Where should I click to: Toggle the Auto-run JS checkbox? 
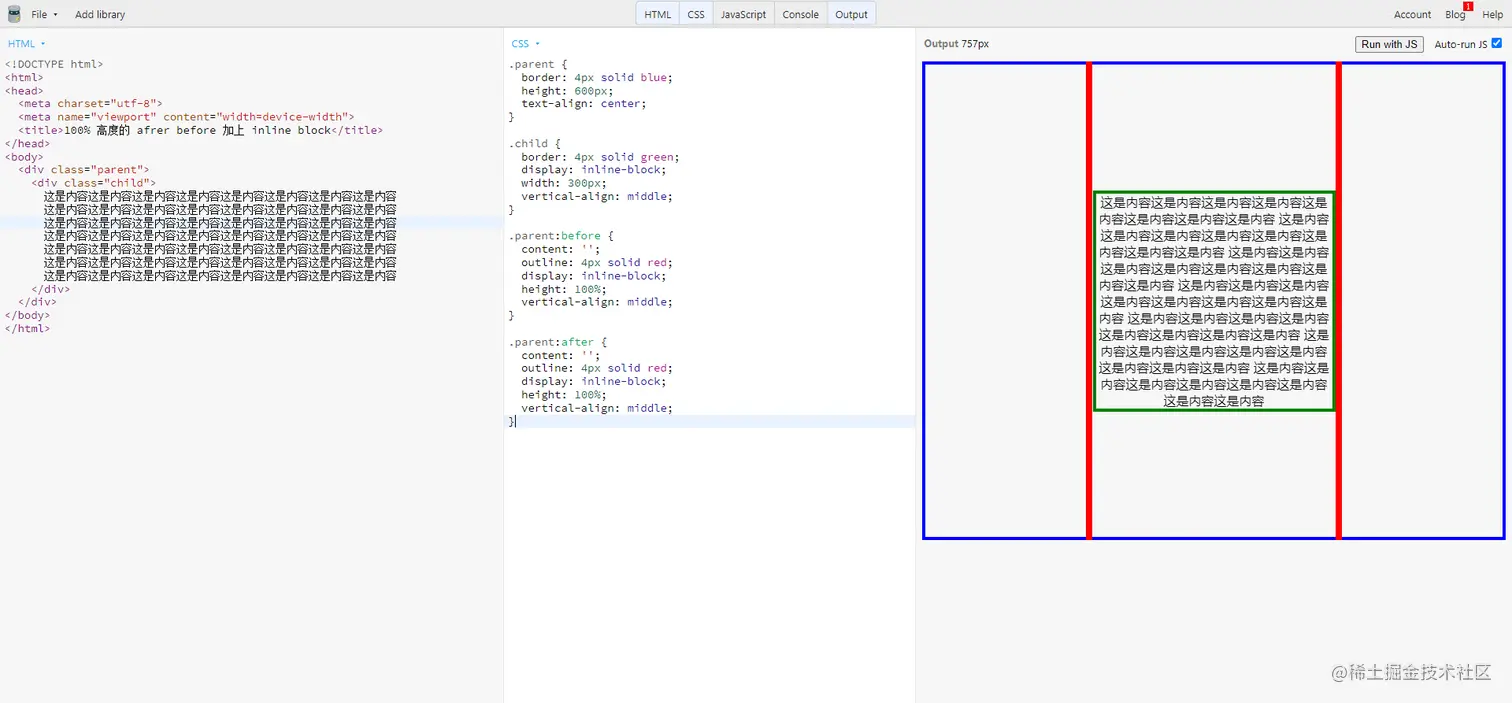coord(1497,43)
